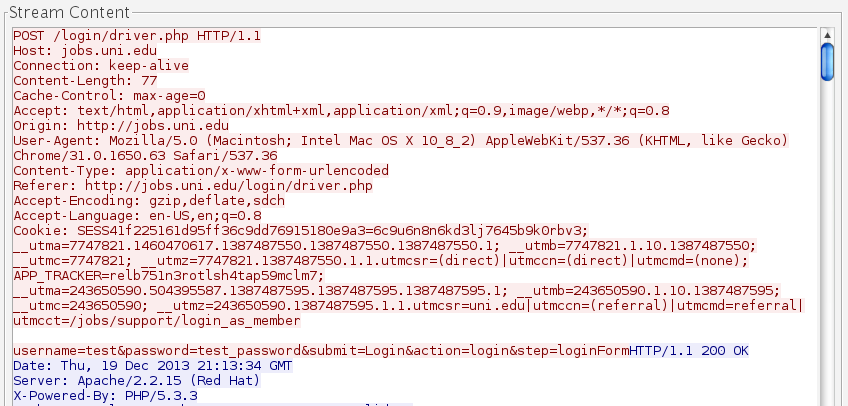Click the Content-Type urlencoded header line
The height and width of the screenshot is (406, 848).
pos(201,171)
